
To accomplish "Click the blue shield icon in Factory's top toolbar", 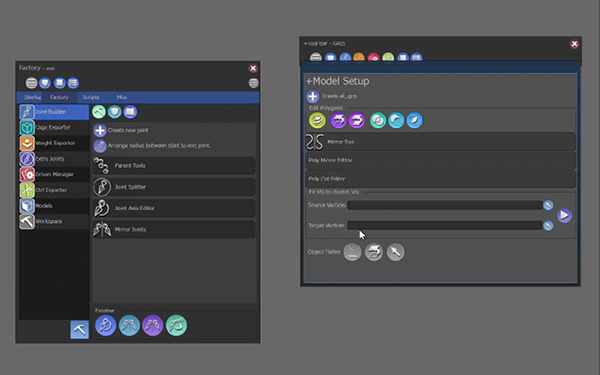I will coord(45,83).
